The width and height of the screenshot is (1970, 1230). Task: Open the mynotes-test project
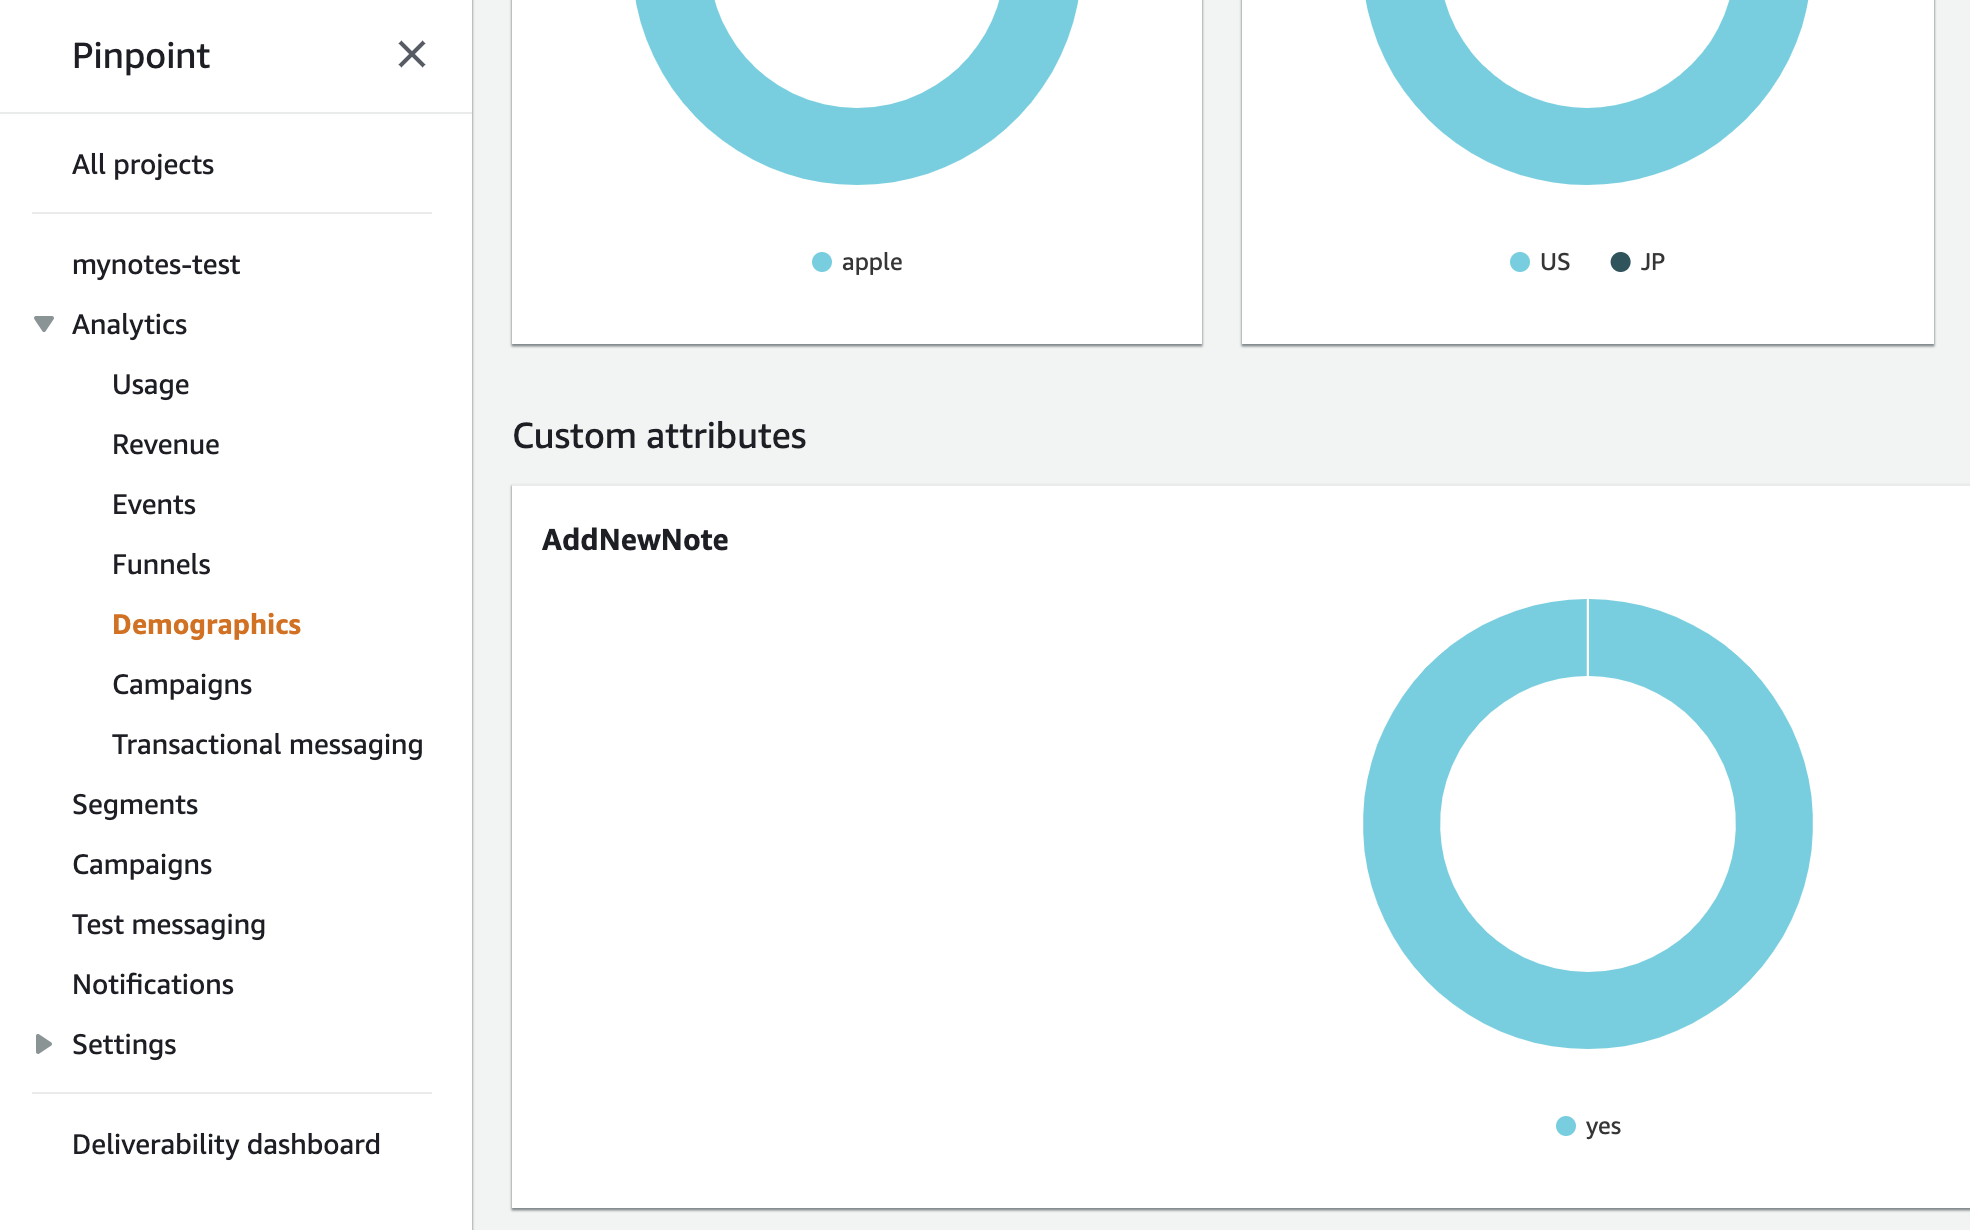point(156,264)
